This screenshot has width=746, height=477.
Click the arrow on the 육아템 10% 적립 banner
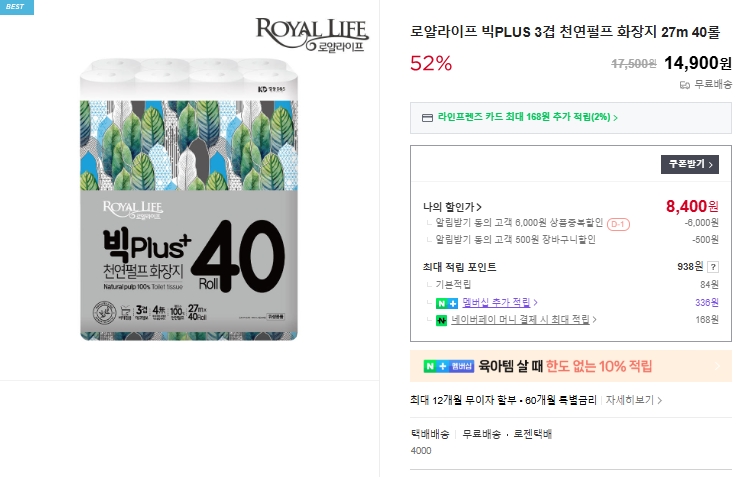pos(717,366)
